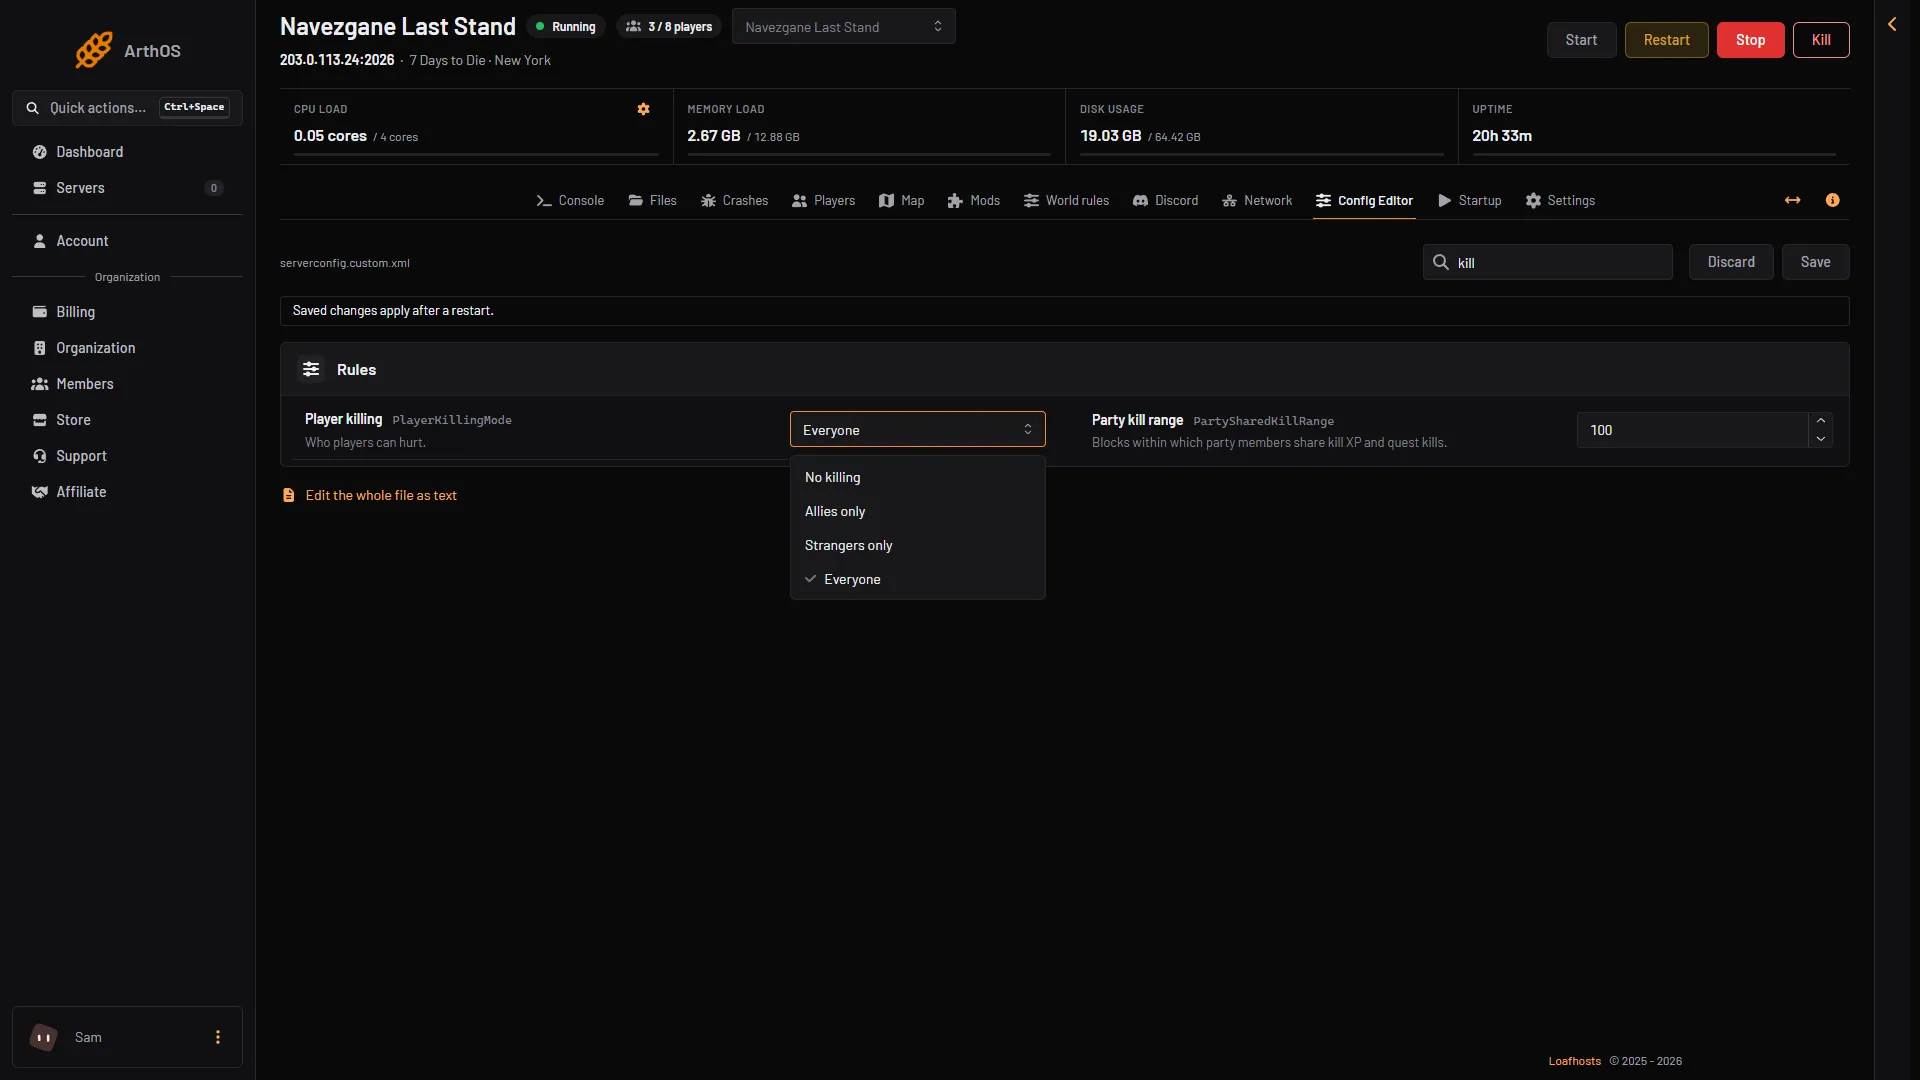Open the CPU load gear settings icon
Image resolution: width=1920 pixels, height=1080 pixels.
[644, 109]
